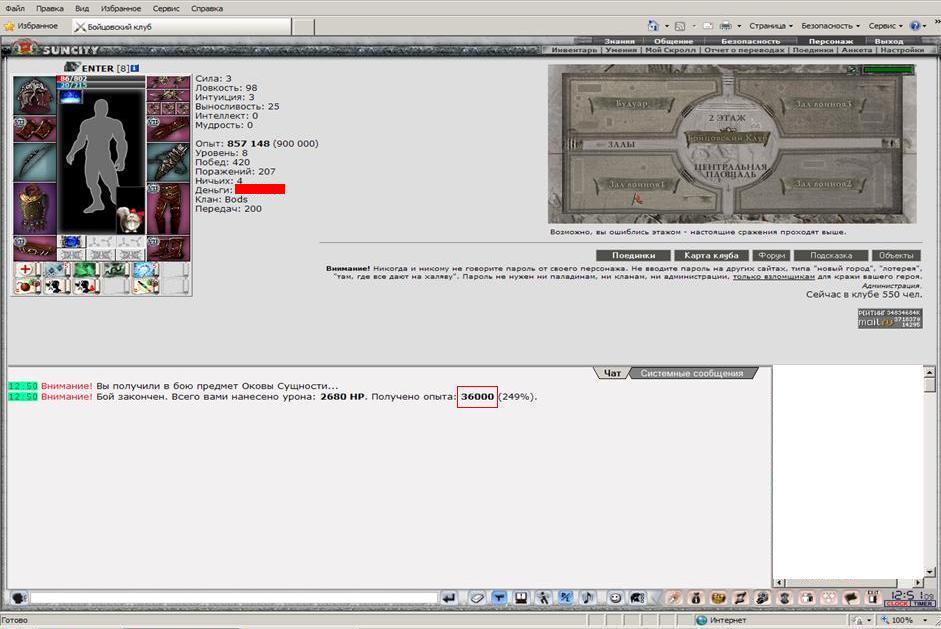
Task: Toggle the music note sound icon
Action: pyautogui.click(x=588, y=598)
